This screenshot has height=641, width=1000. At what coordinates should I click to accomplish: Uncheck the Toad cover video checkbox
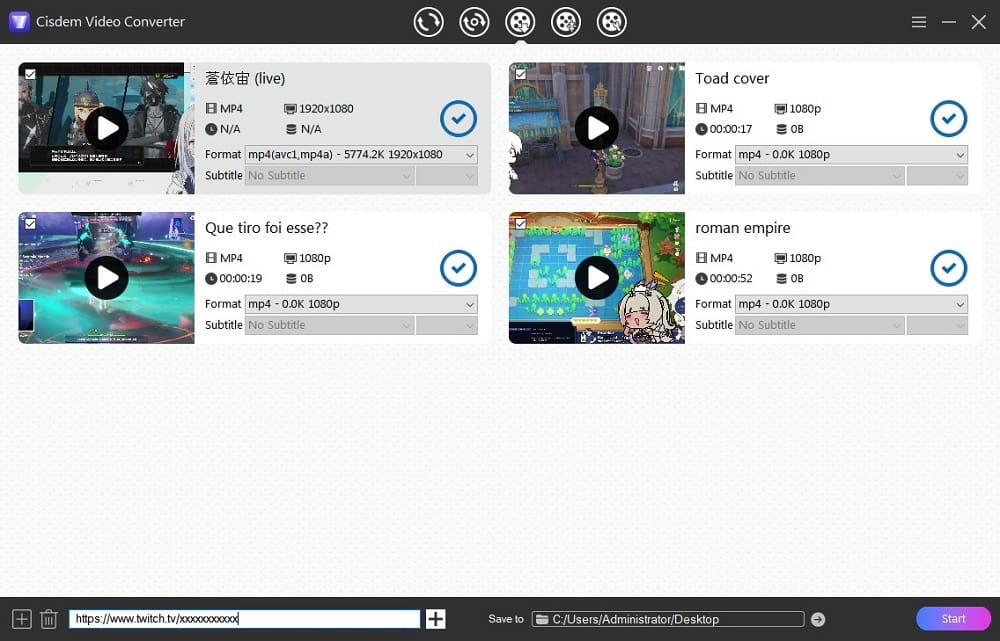(520, 72)
